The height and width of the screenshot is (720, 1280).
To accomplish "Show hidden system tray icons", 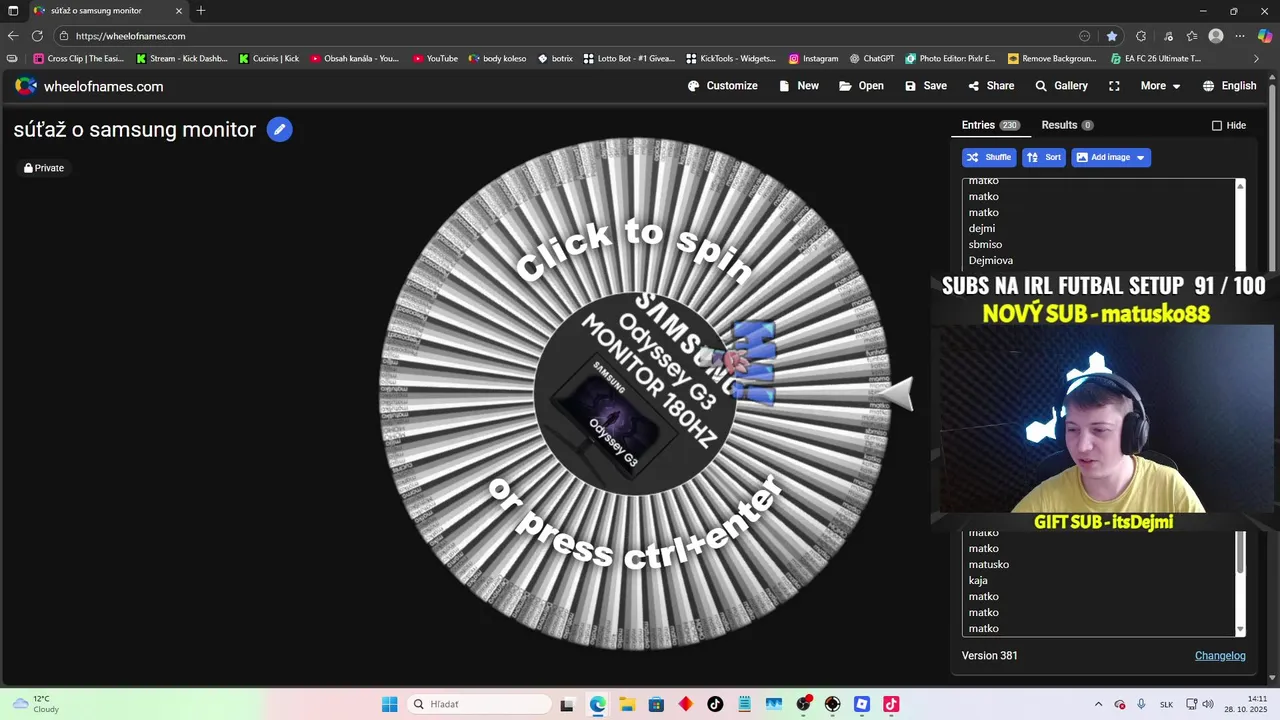I will (1098, 704).
